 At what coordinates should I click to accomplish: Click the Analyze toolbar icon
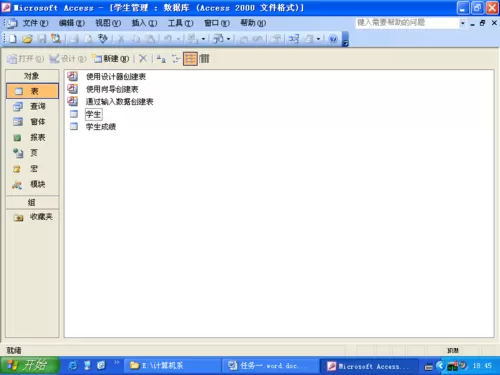(x=218, y=39)
